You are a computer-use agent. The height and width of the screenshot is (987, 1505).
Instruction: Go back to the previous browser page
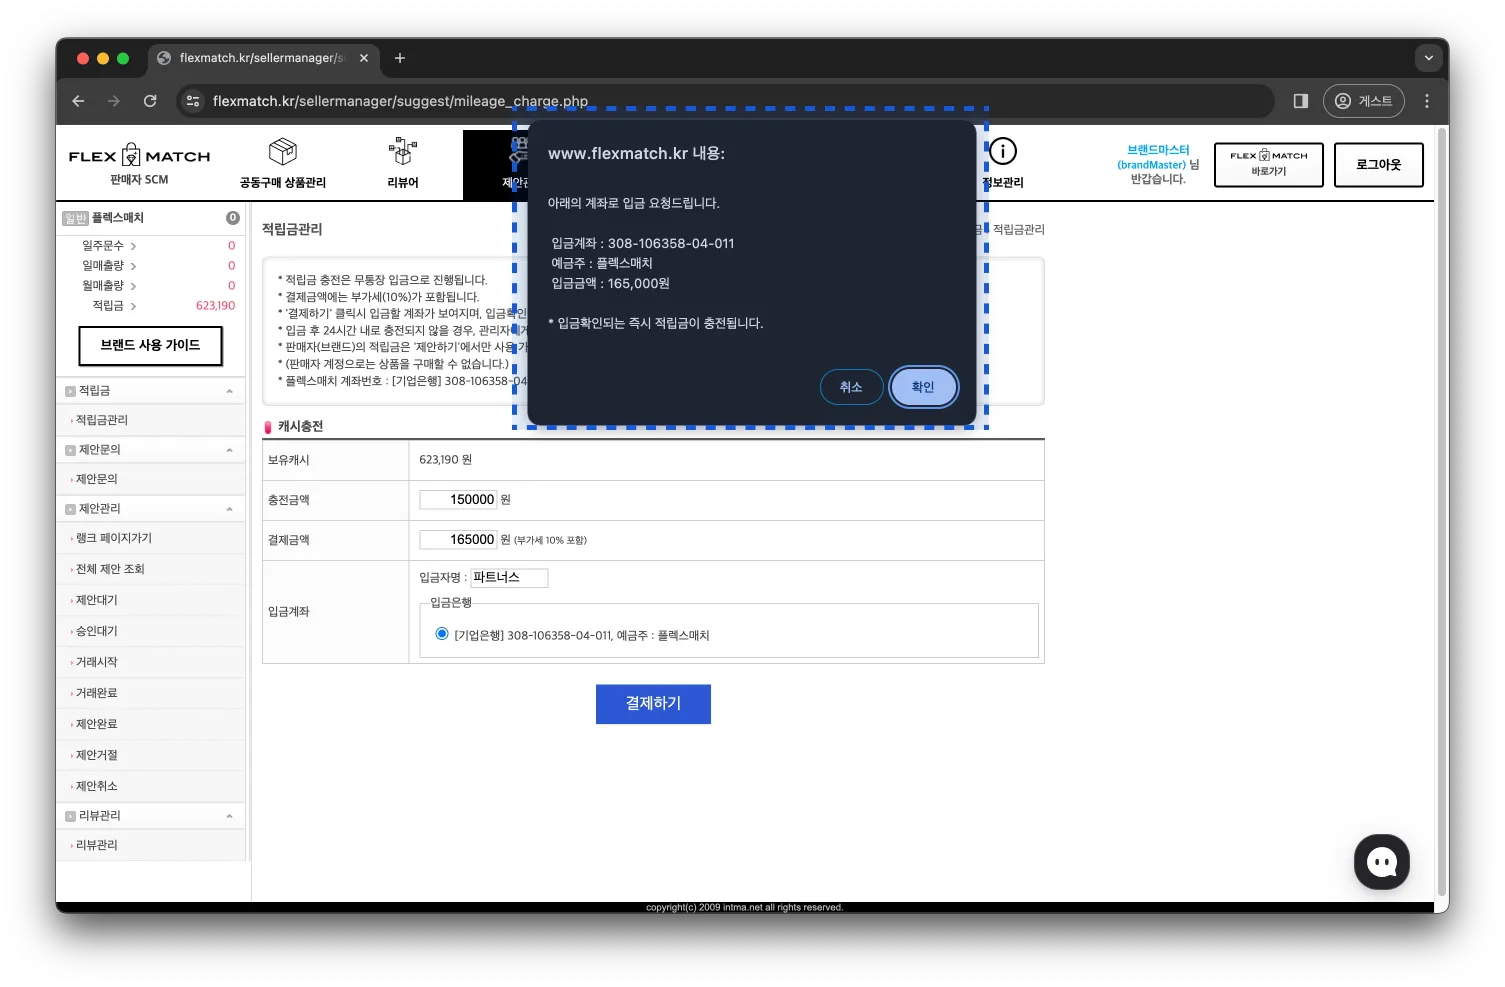[78, 101]
